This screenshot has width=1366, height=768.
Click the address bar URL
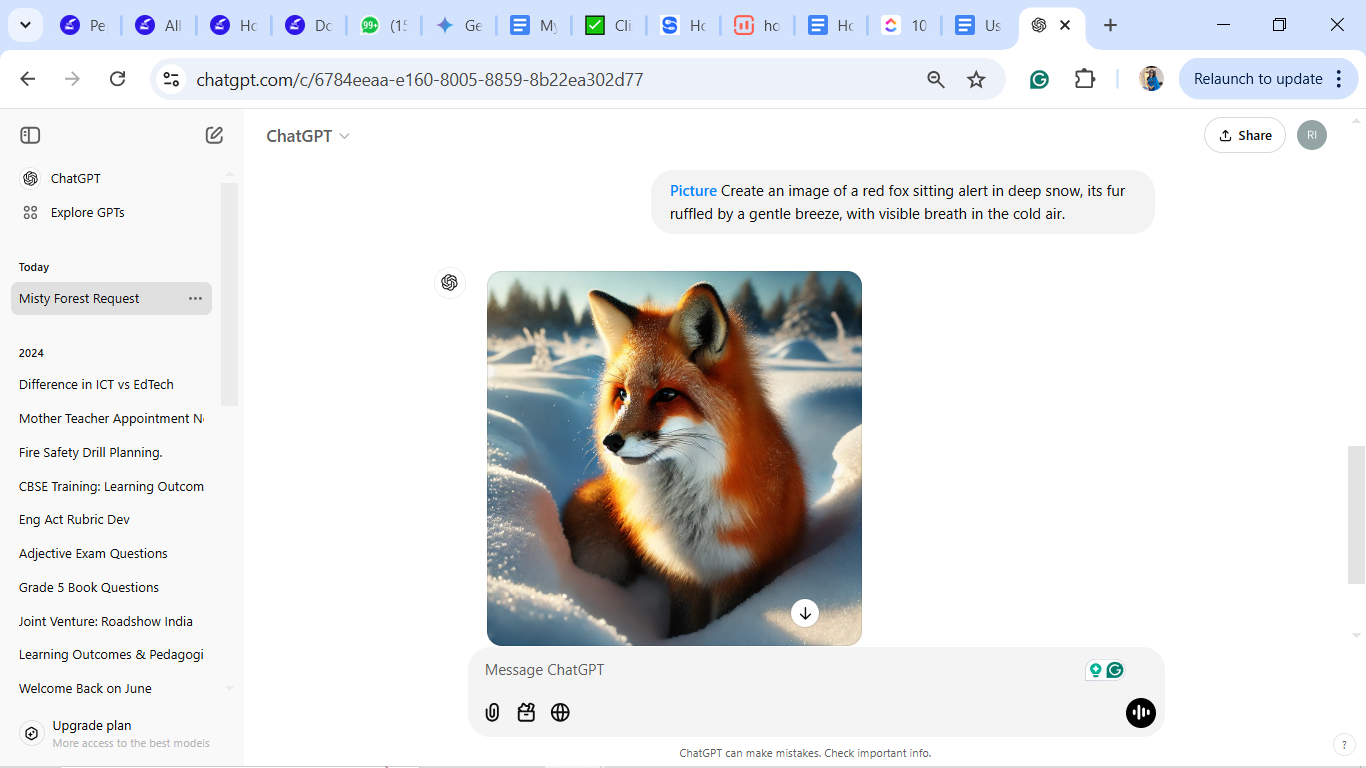point(420,79)
